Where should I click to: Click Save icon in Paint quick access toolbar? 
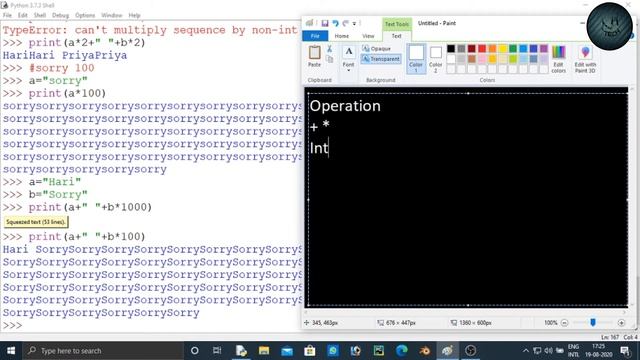coord(324,24)
